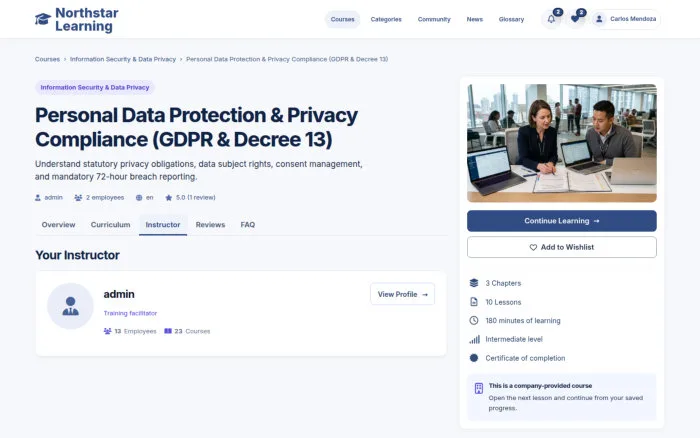Click the person icon beside admin author
Viewport: 700px width, 438px height.
coord(38,198)
